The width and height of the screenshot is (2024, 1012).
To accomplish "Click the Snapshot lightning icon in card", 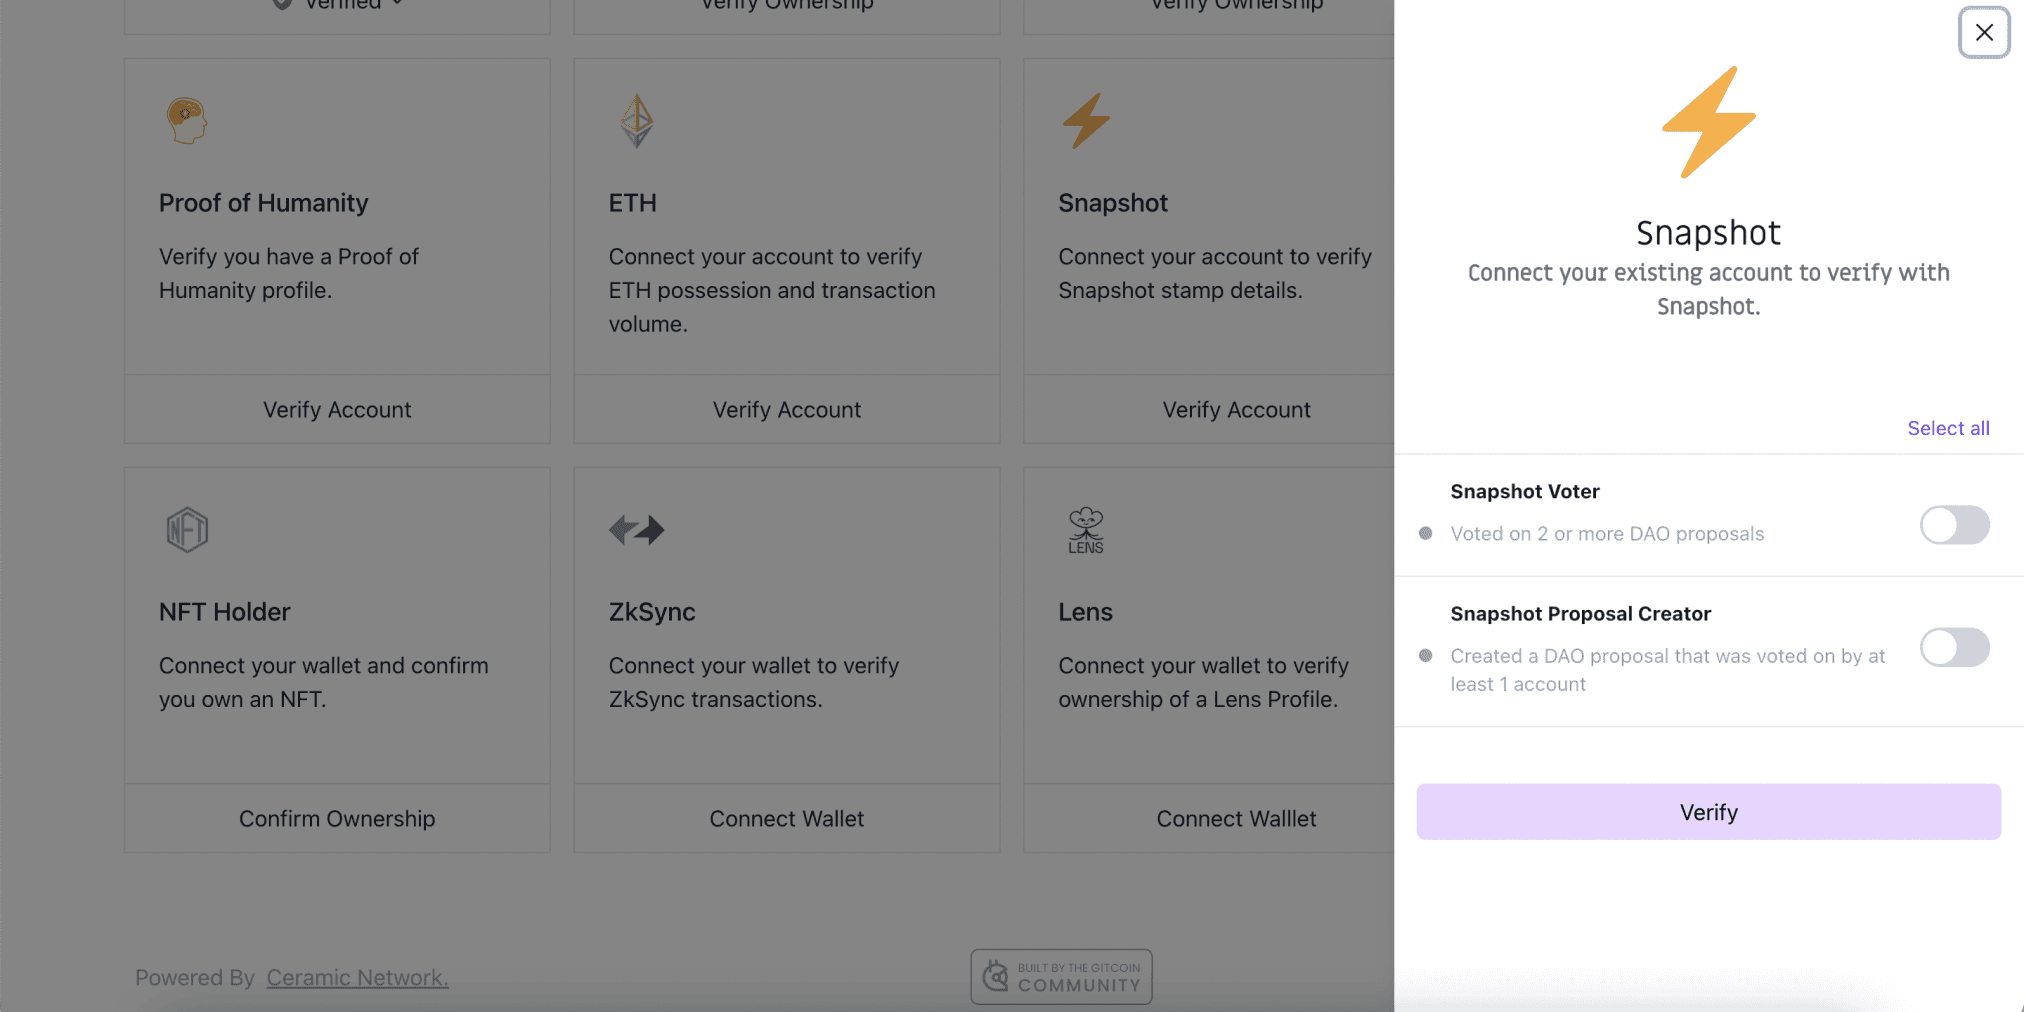I will point(1086,121).
